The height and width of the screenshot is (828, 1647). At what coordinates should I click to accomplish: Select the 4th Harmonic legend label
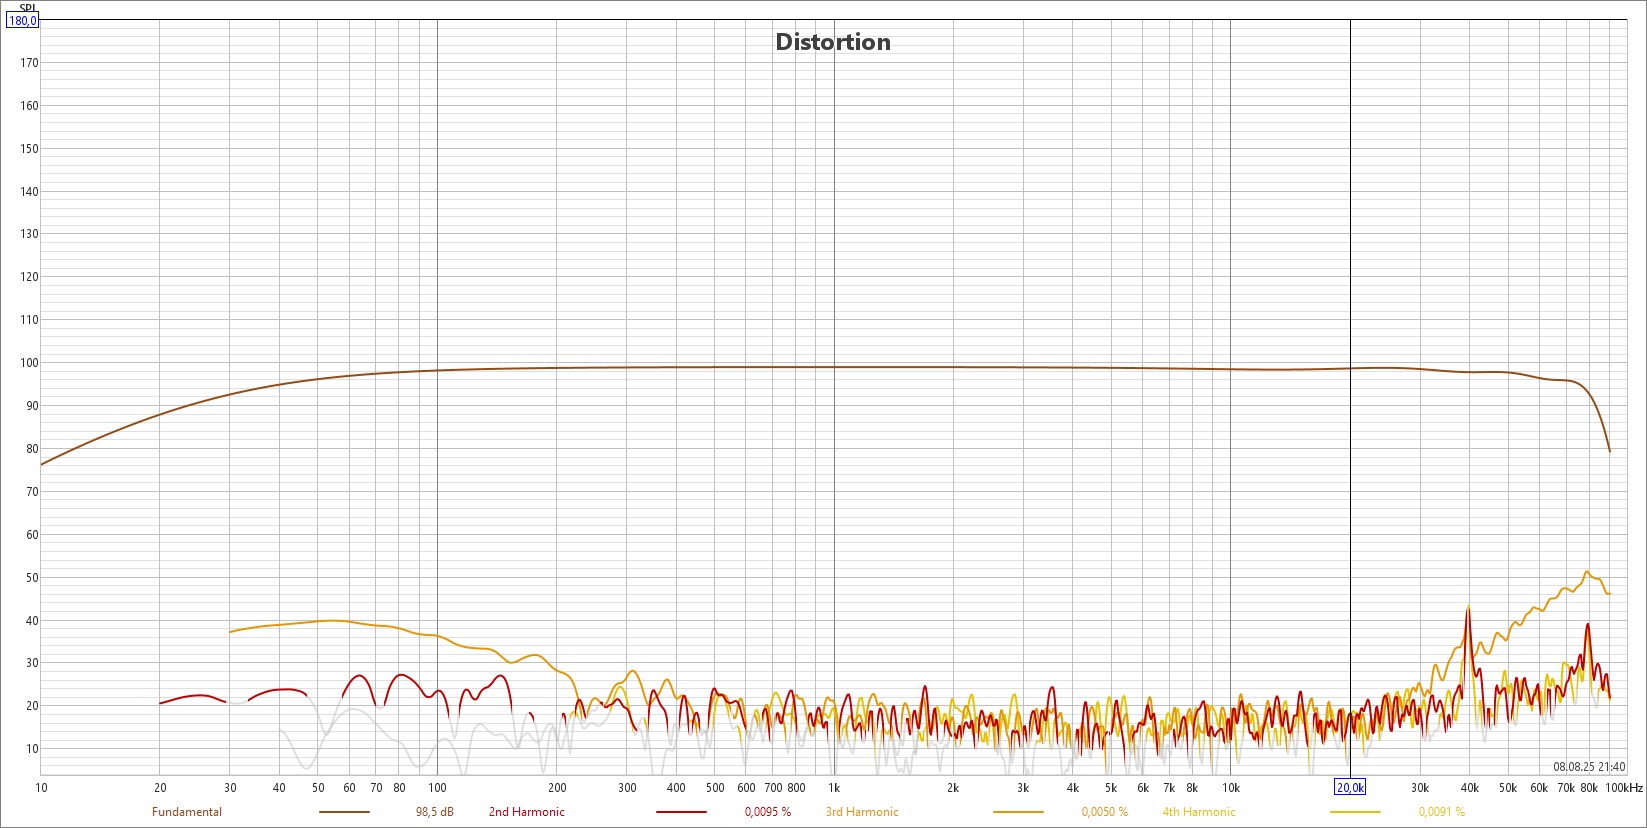pos(1199,812)
